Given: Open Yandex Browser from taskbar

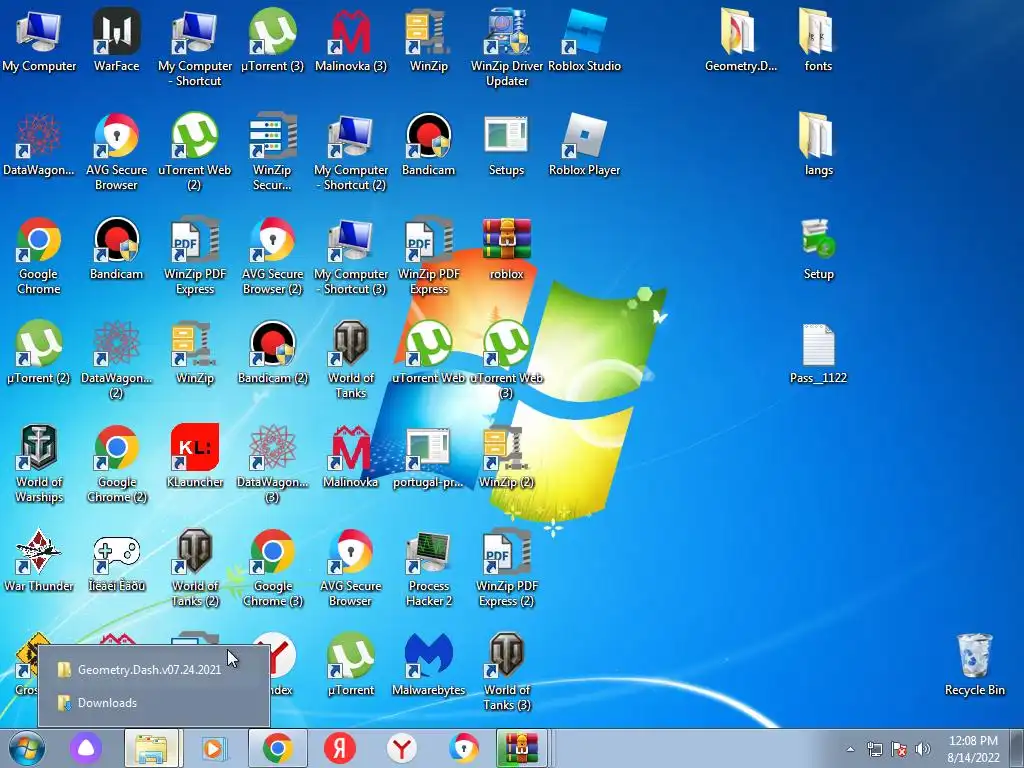Looking at the screenshot, I should [402, 748].
